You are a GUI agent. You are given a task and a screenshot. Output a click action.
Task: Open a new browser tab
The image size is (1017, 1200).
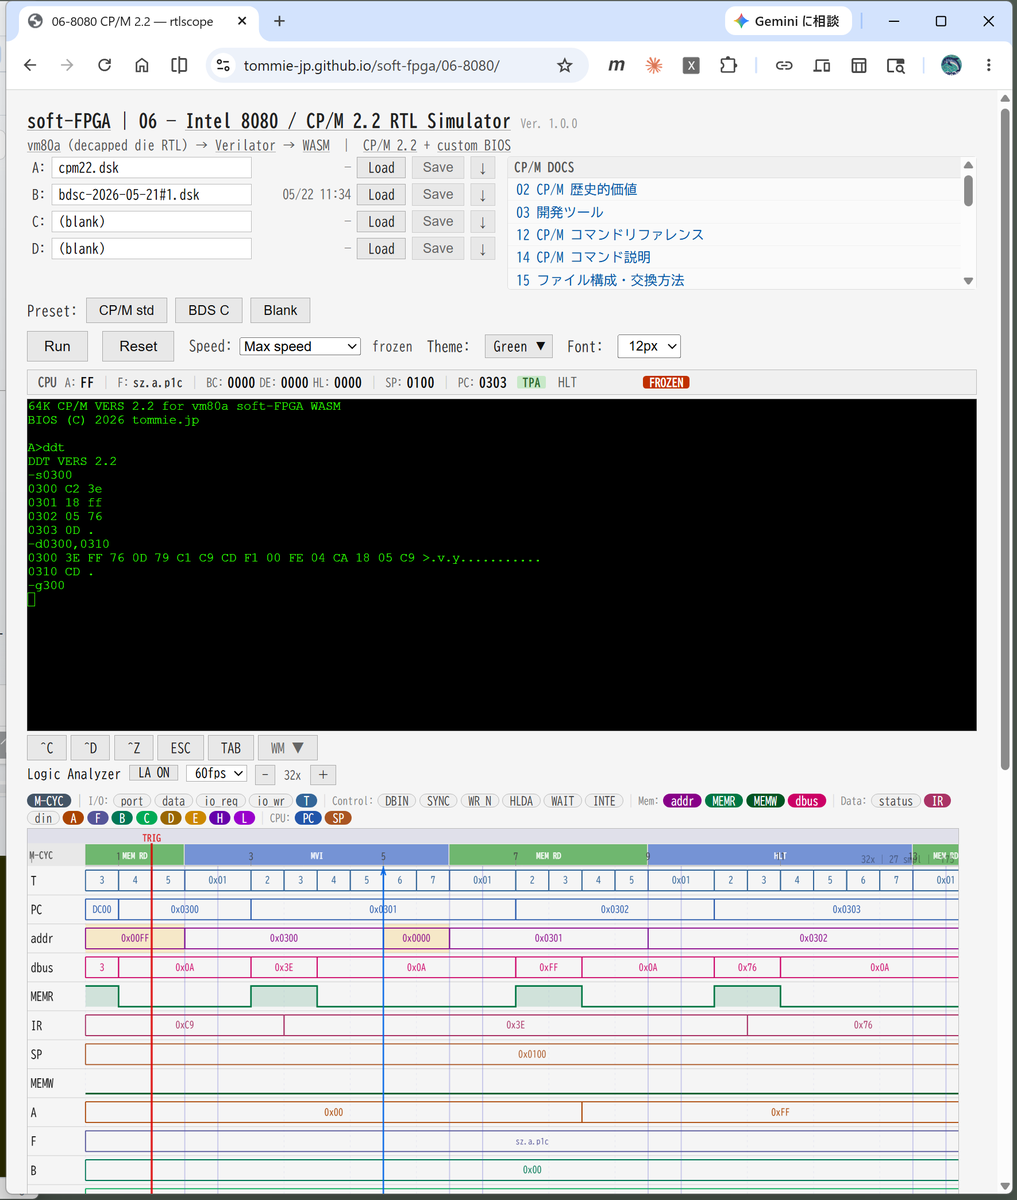279,21
